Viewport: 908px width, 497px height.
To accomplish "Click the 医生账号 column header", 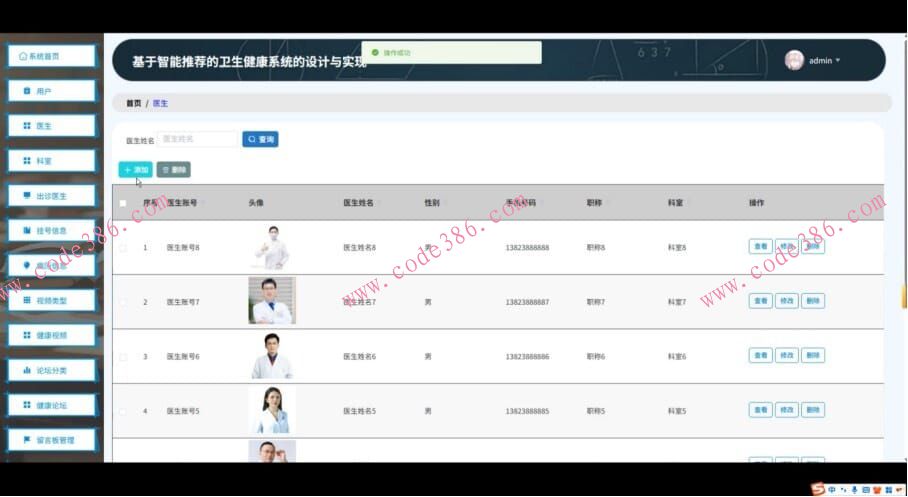I will [182, 203].
